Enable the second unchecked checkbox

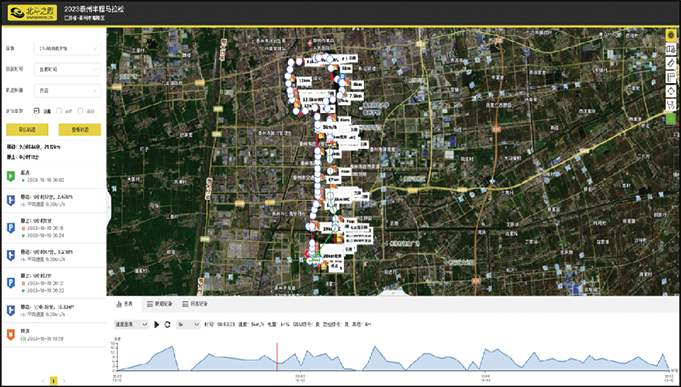click(x=59, y=111)
